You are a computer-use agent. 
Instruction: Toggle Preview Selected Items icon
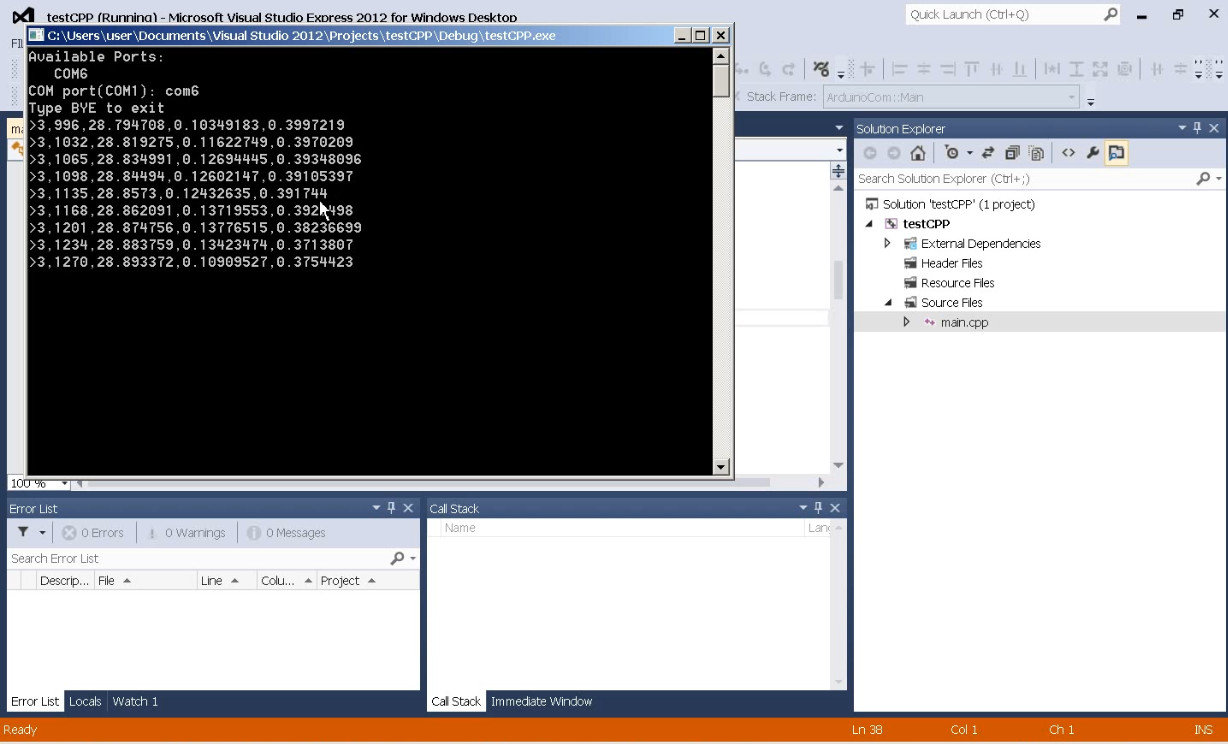[x=1116, y=153]
